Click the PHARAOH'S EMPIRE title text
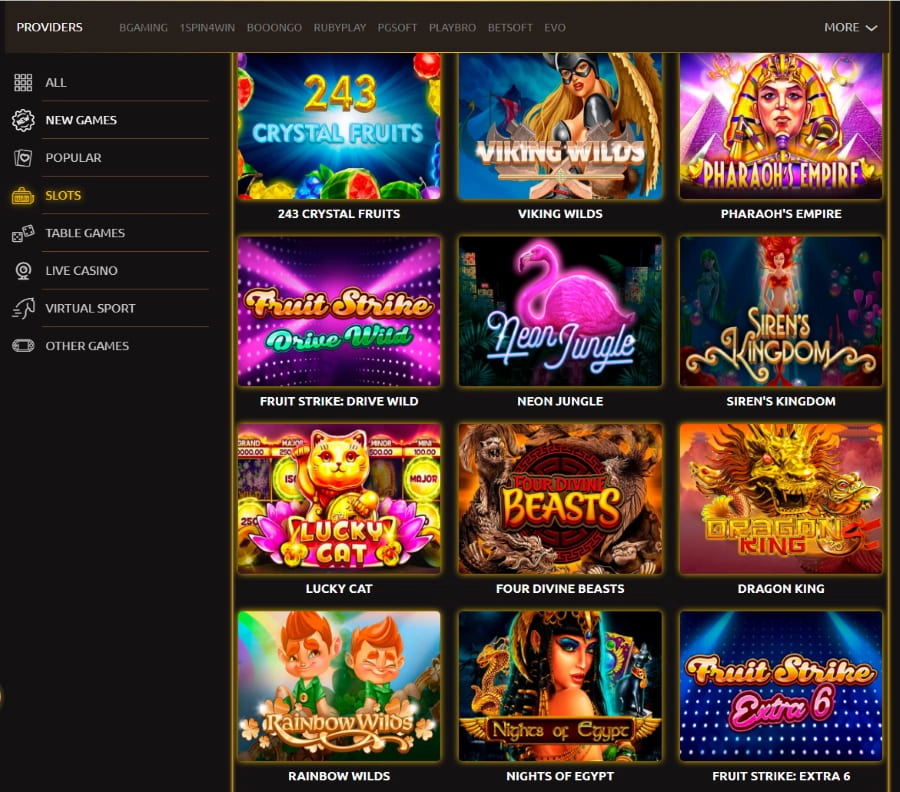The image size is (900, 792). 781,214
